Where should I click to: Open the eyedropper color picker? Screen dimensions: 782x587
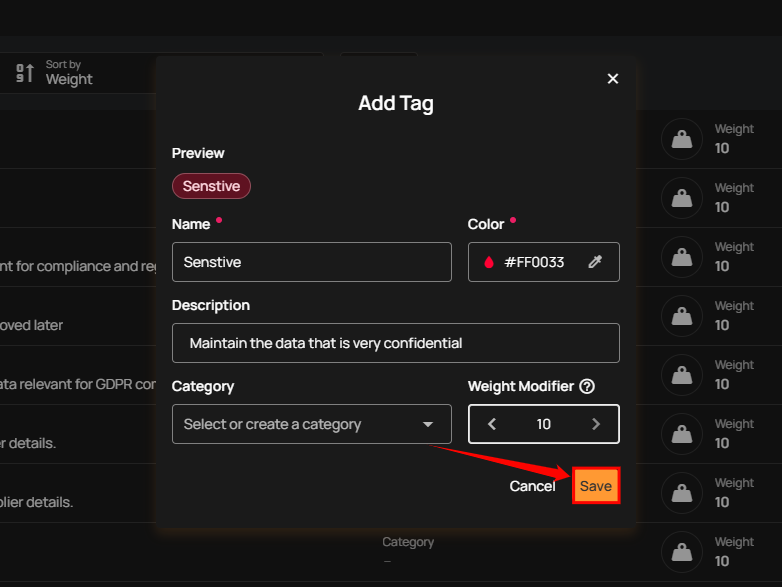595,262
